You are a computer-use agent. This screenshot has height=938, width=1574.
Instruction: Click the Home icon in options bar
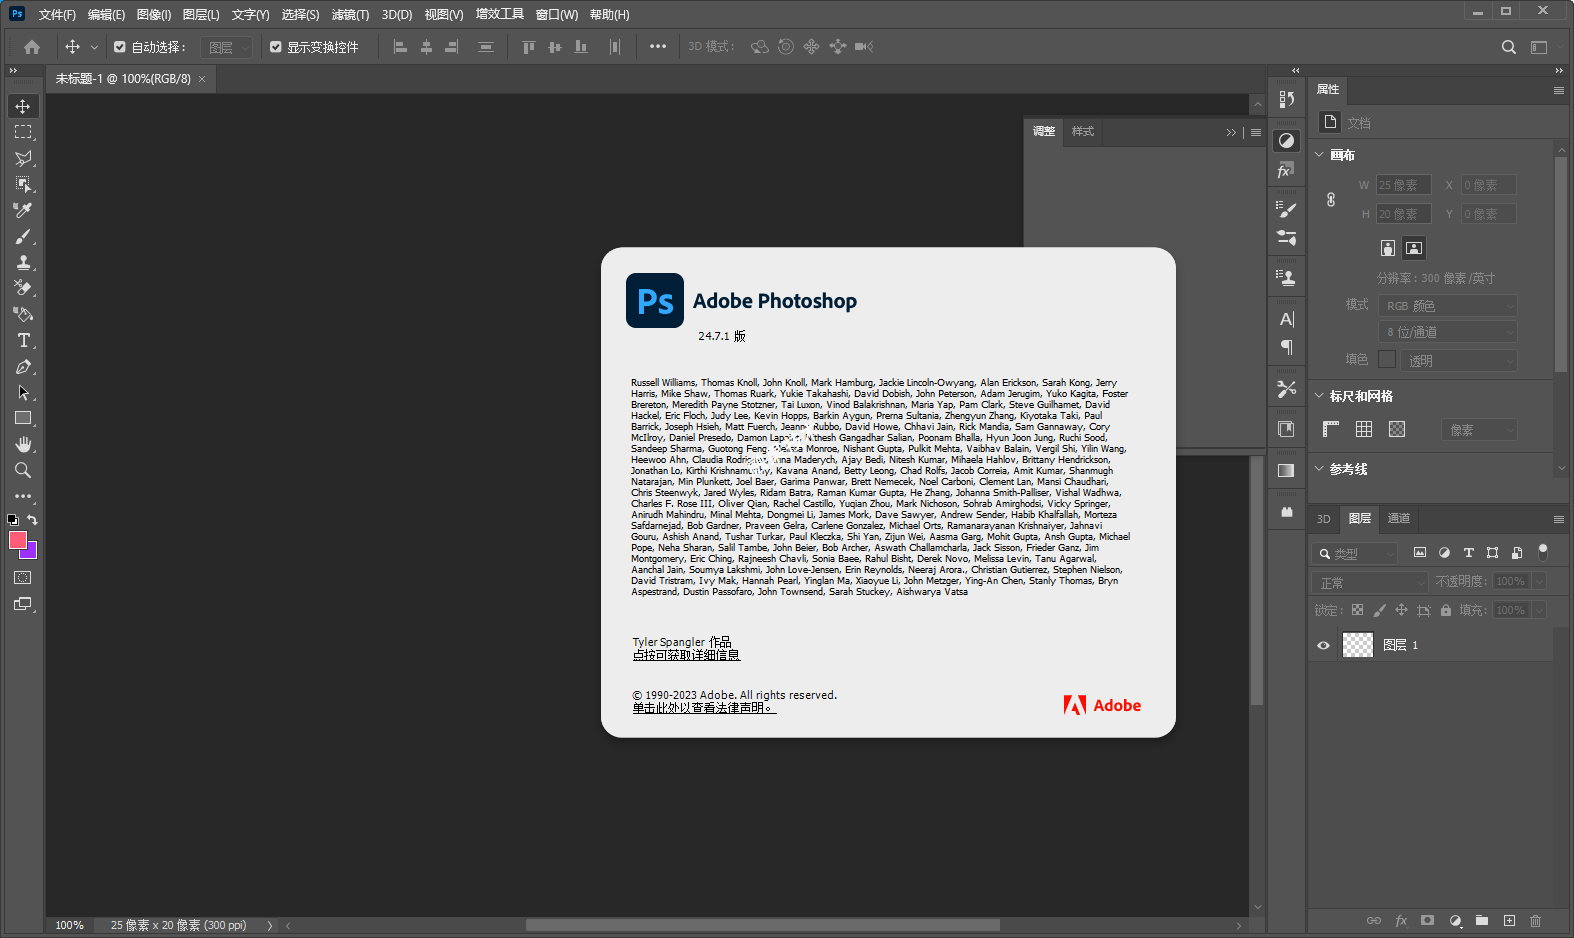point(32,47)
